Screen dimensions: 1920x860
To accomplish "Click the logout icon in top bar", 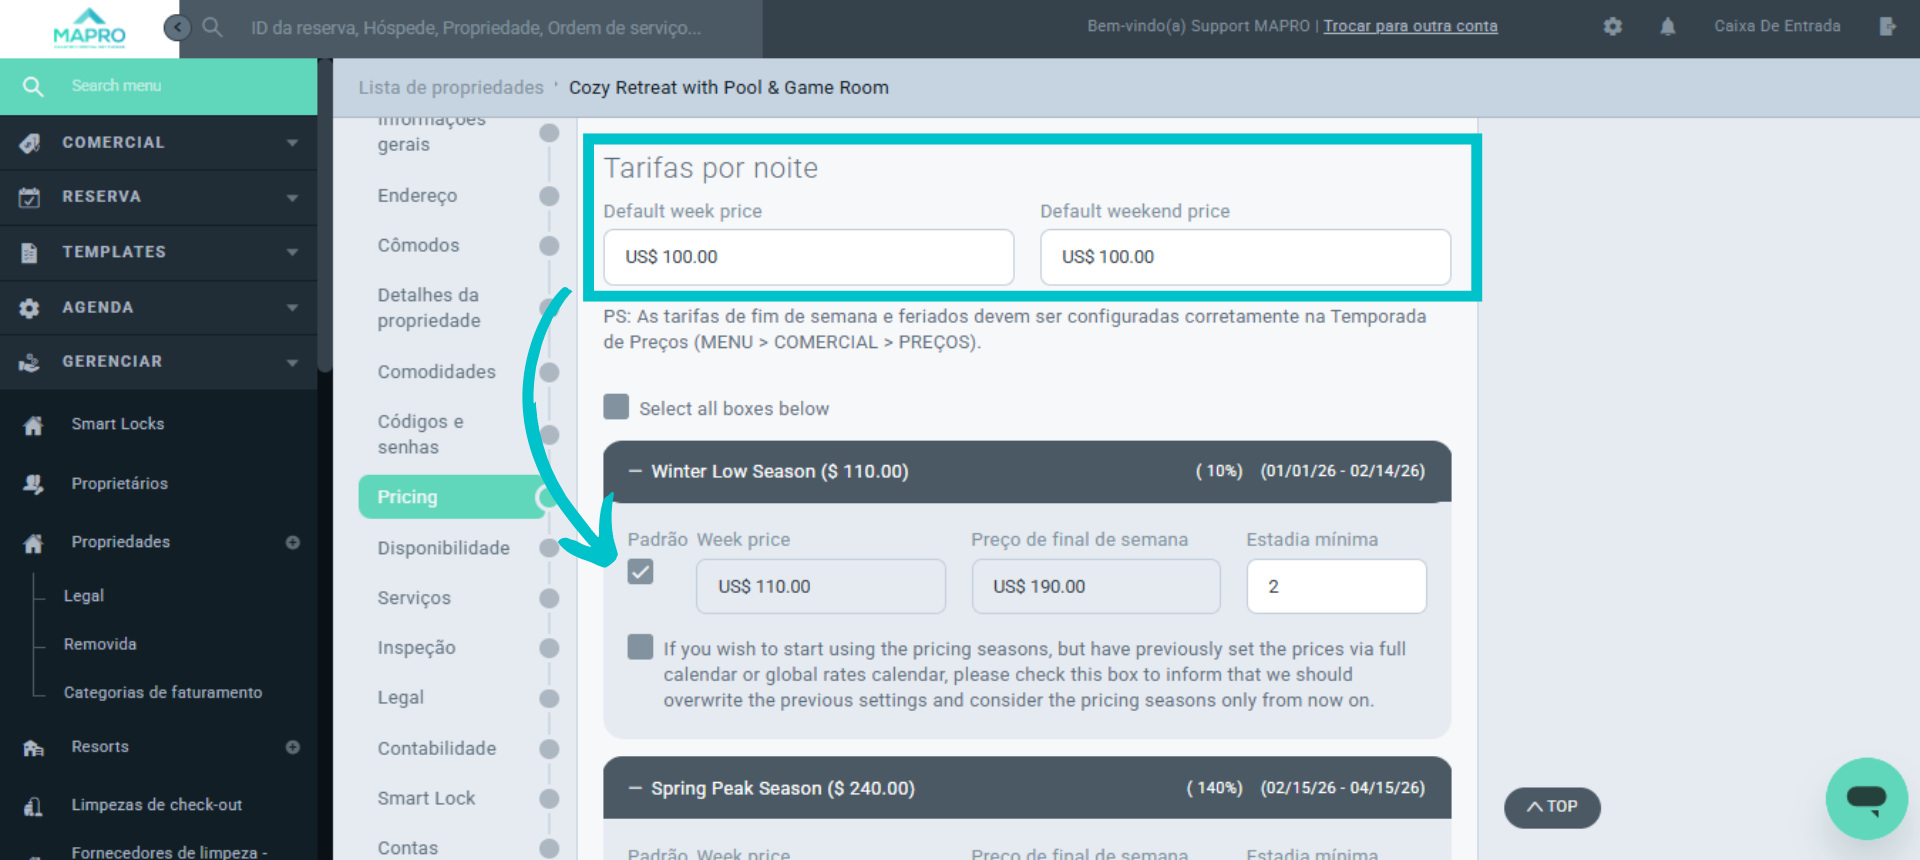I will coord(1887,27).
